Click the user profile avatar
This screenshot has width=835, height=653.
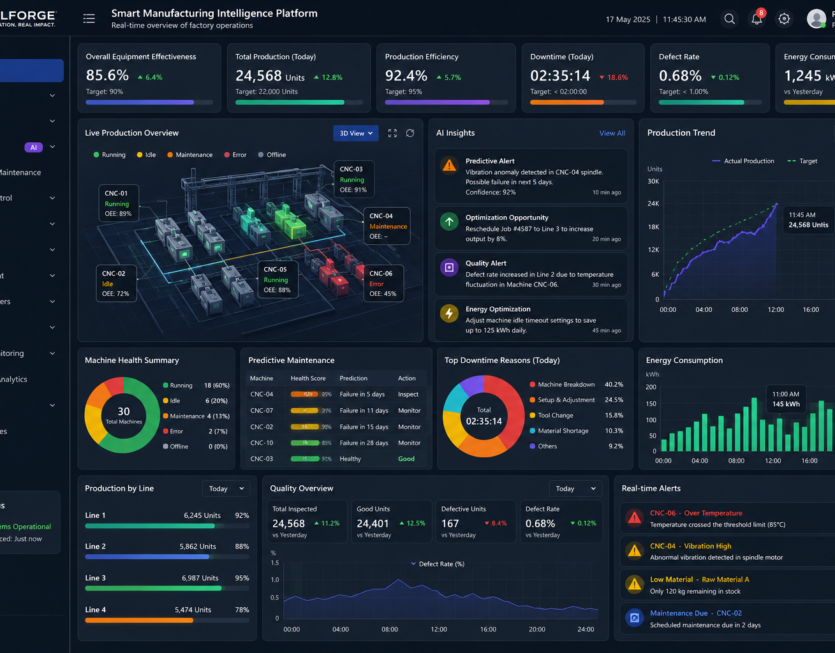pyautogui.click(x=816, y=19)
